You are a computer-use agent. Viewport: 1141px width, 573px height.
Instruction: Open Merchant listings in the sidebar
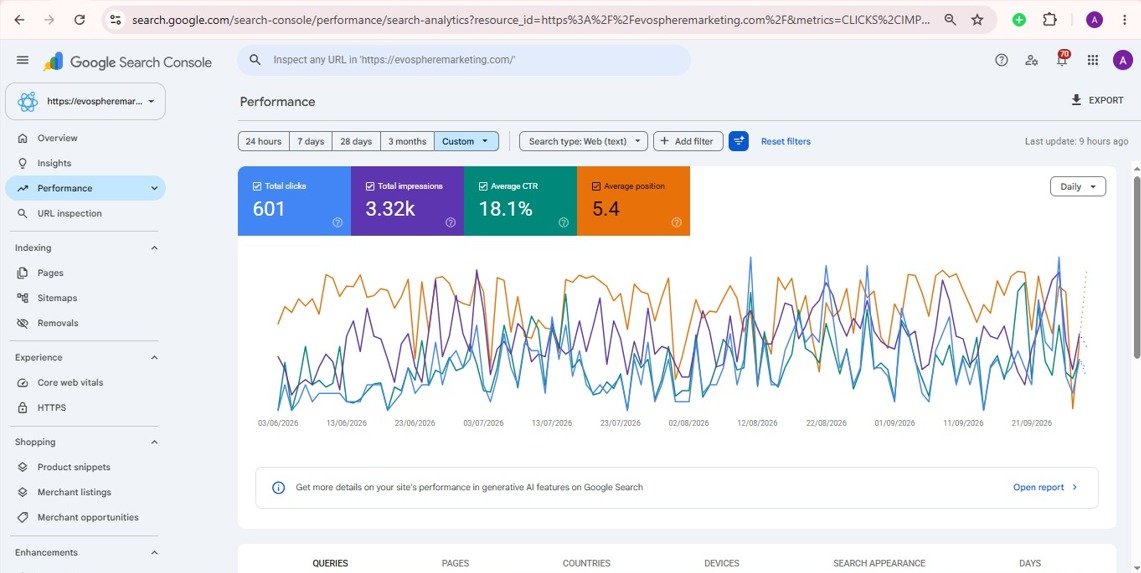(x=85, y=492)
